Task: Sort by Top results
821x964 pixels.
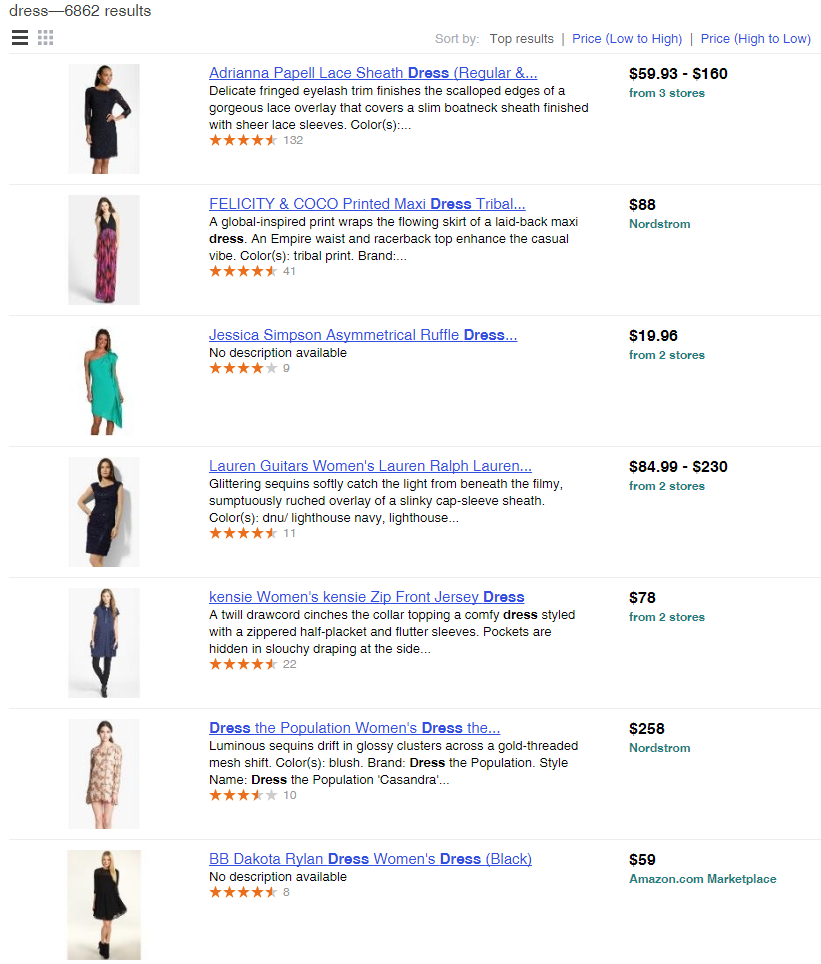Action: (x=521, y=39)
